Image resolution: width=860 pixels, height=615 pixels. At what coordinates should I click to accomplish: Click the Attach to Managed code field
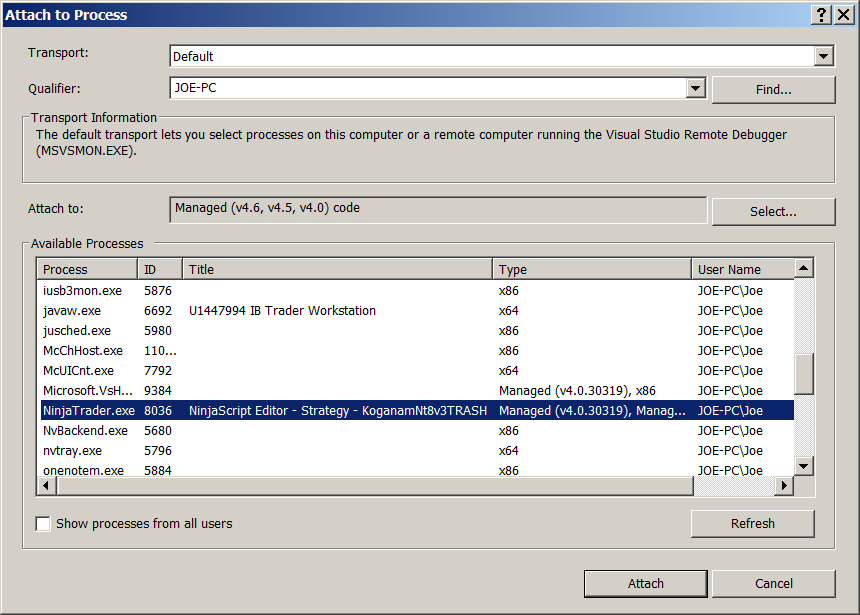[x=438, y=210]
